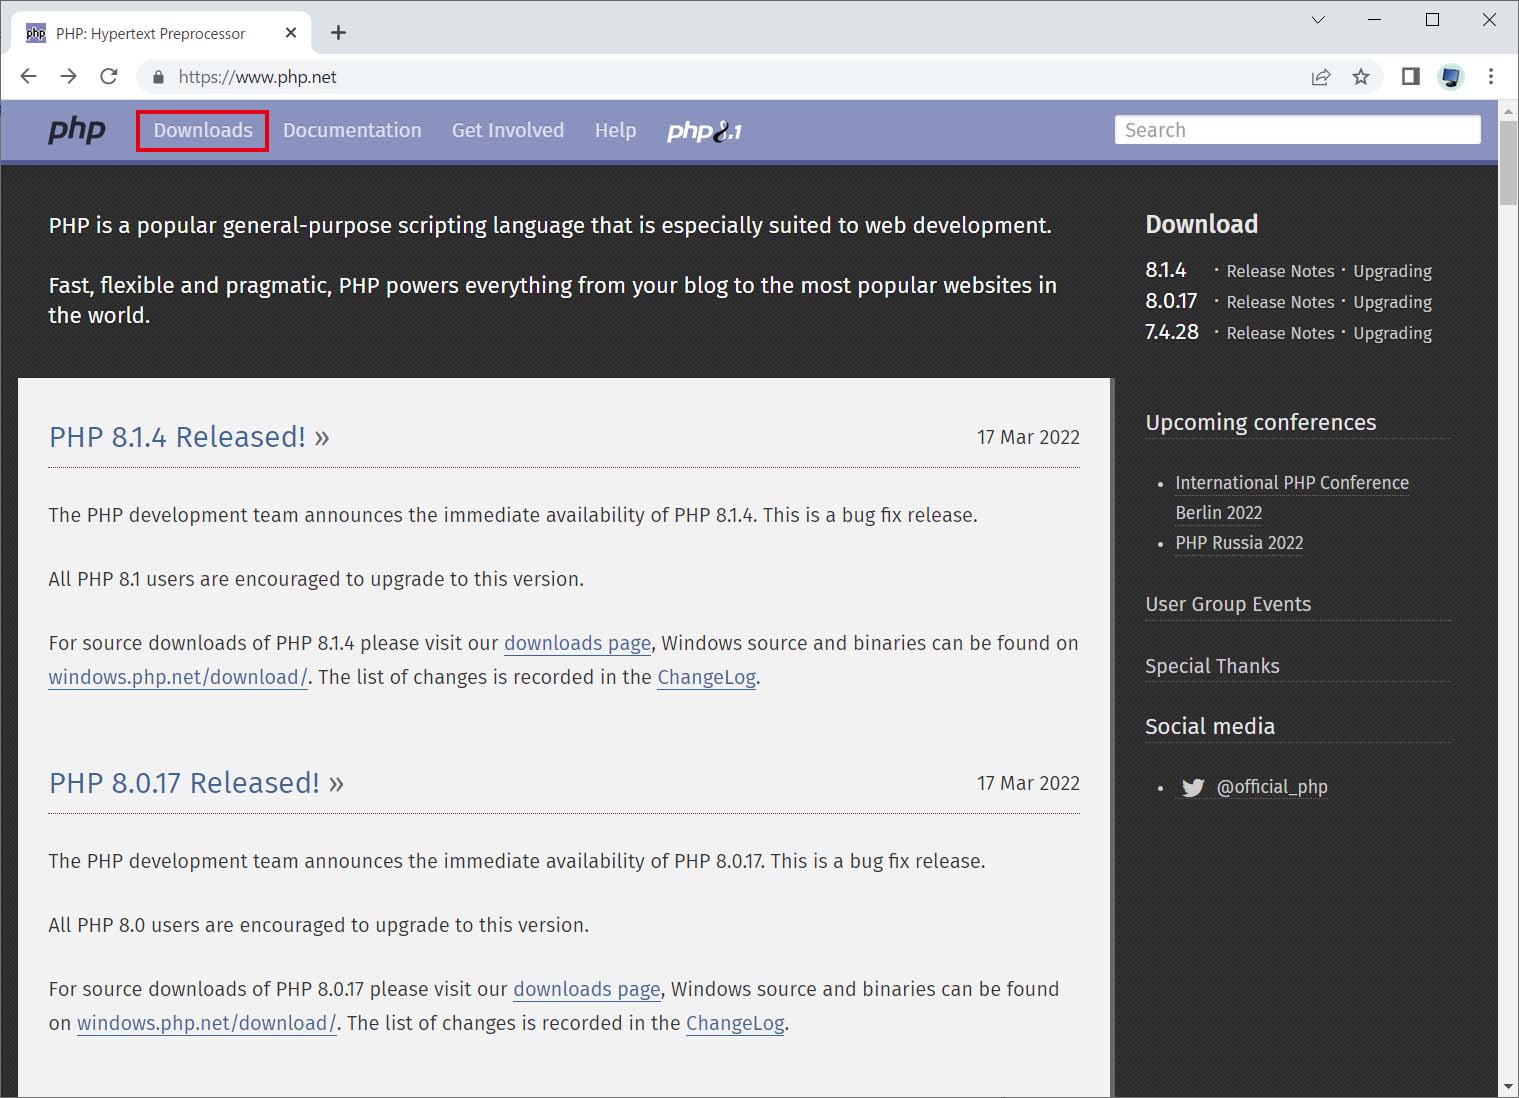Open Release Notes for 7.4.28
The height and width of the screenshot is (1098, 1519).
point(1280,333)
